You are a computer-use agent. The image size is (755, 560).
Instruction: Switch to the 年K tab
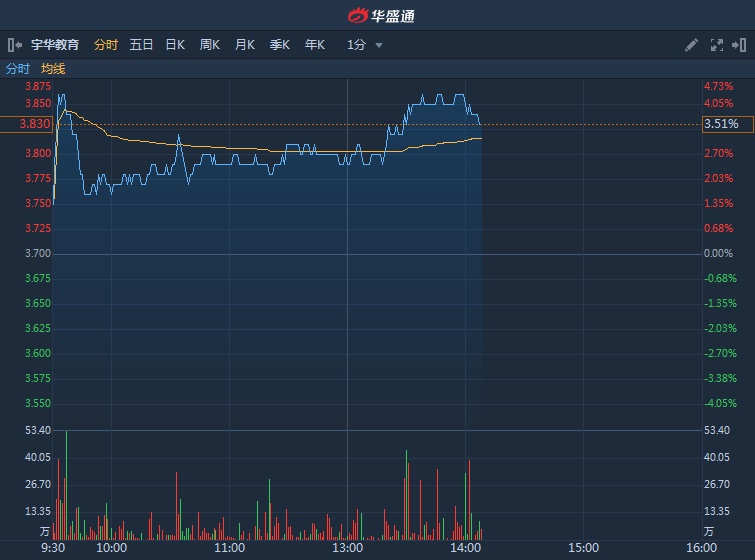click(314, 45)
